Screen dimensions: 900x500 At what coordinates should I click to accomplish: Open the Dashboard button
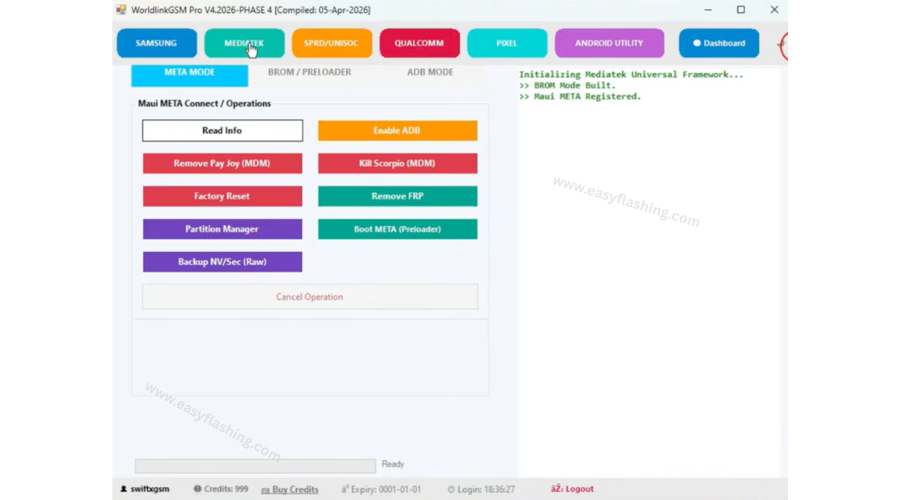pos(718,43)
